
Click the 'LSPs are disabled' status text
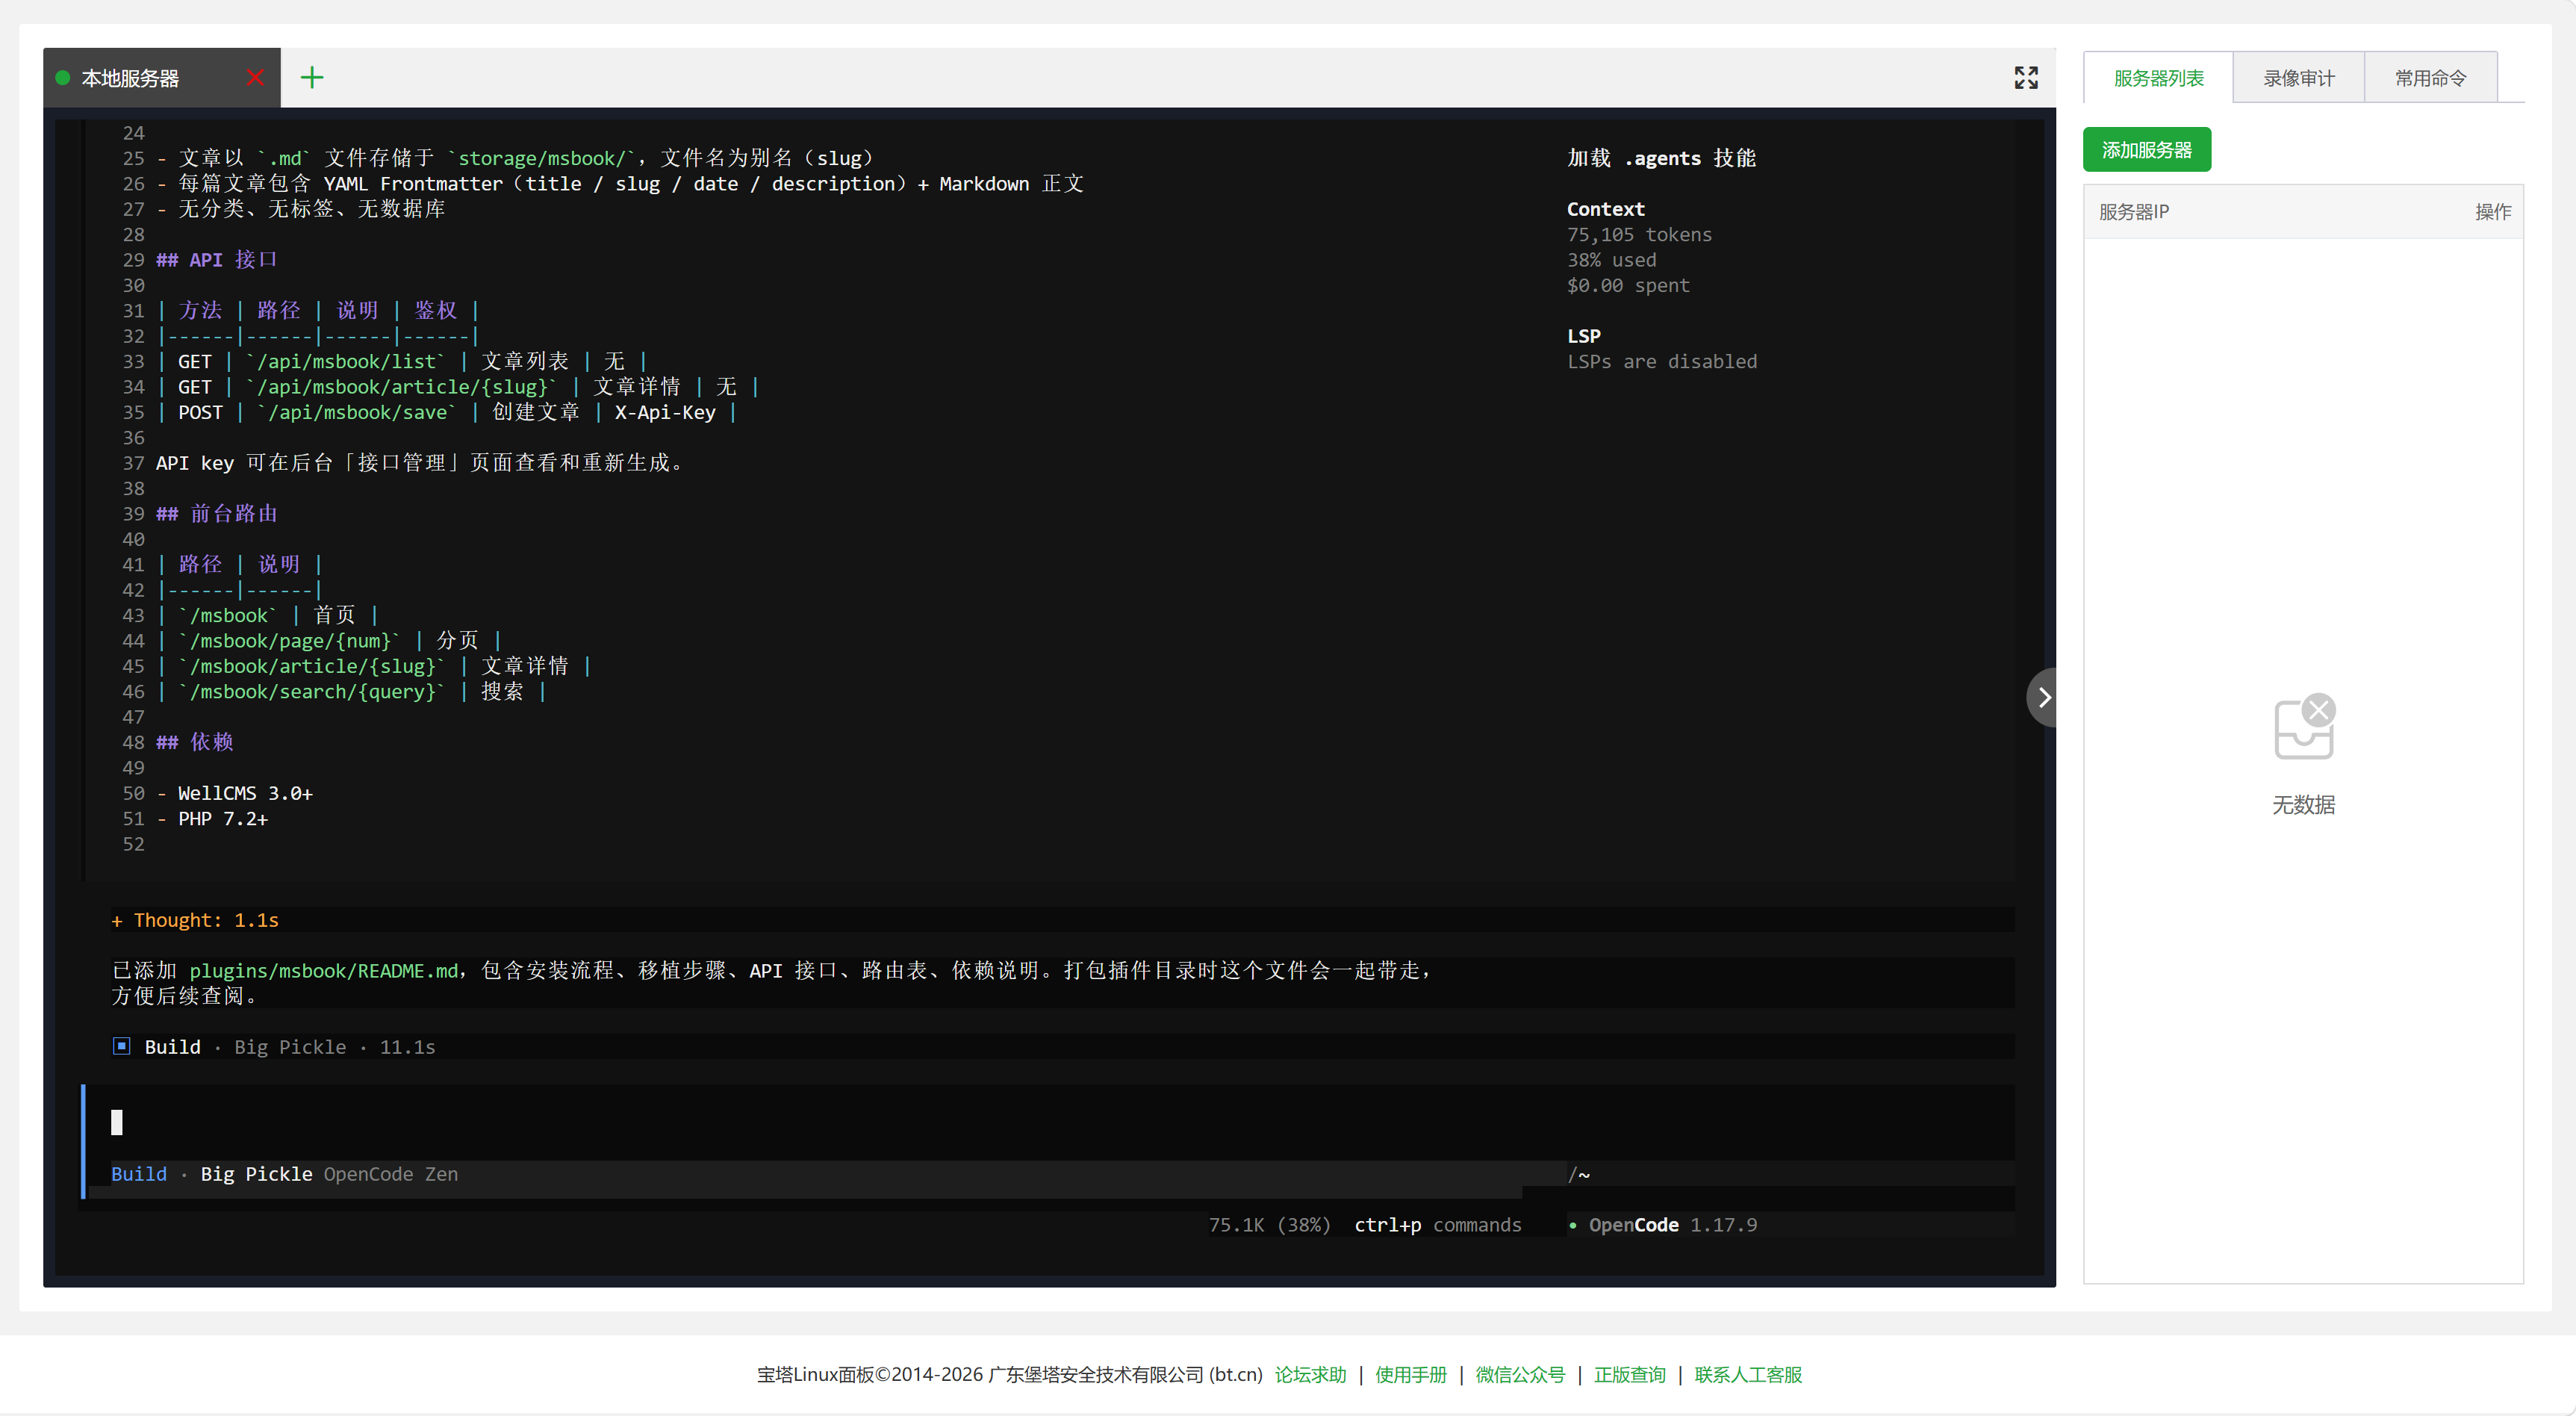1662,362
